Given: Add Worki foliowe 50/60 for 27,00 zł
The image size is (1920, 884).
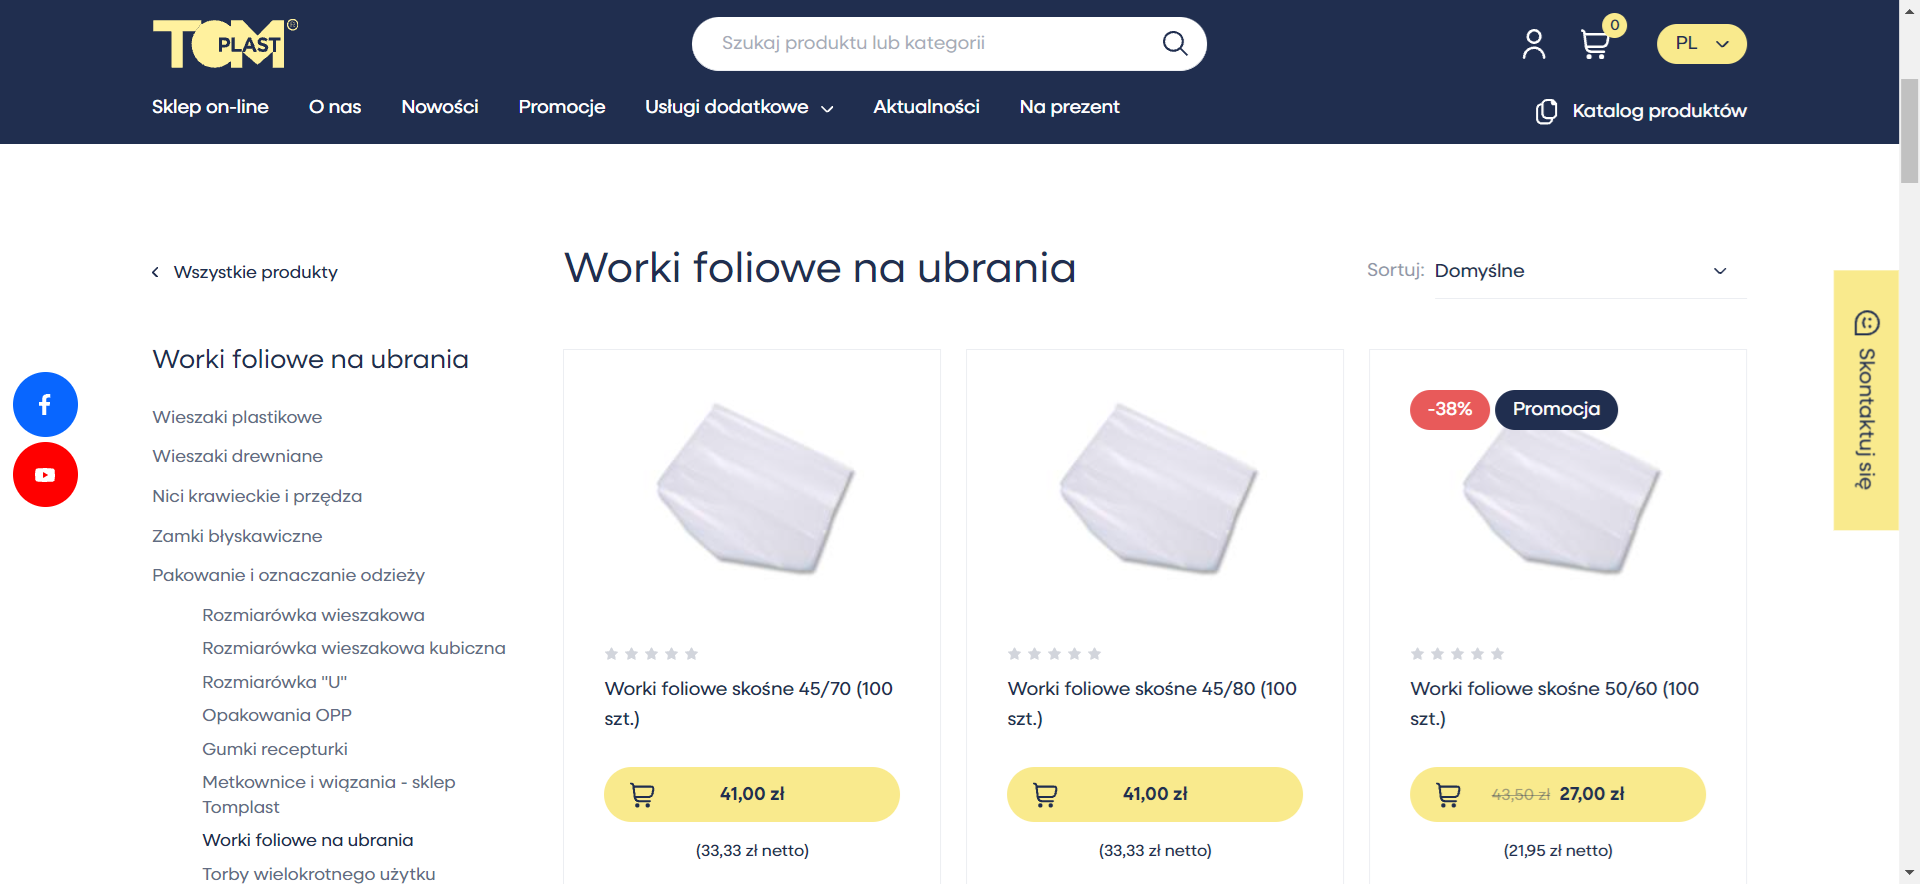Looking at the screenshot, I should [x=1556, y=794].
